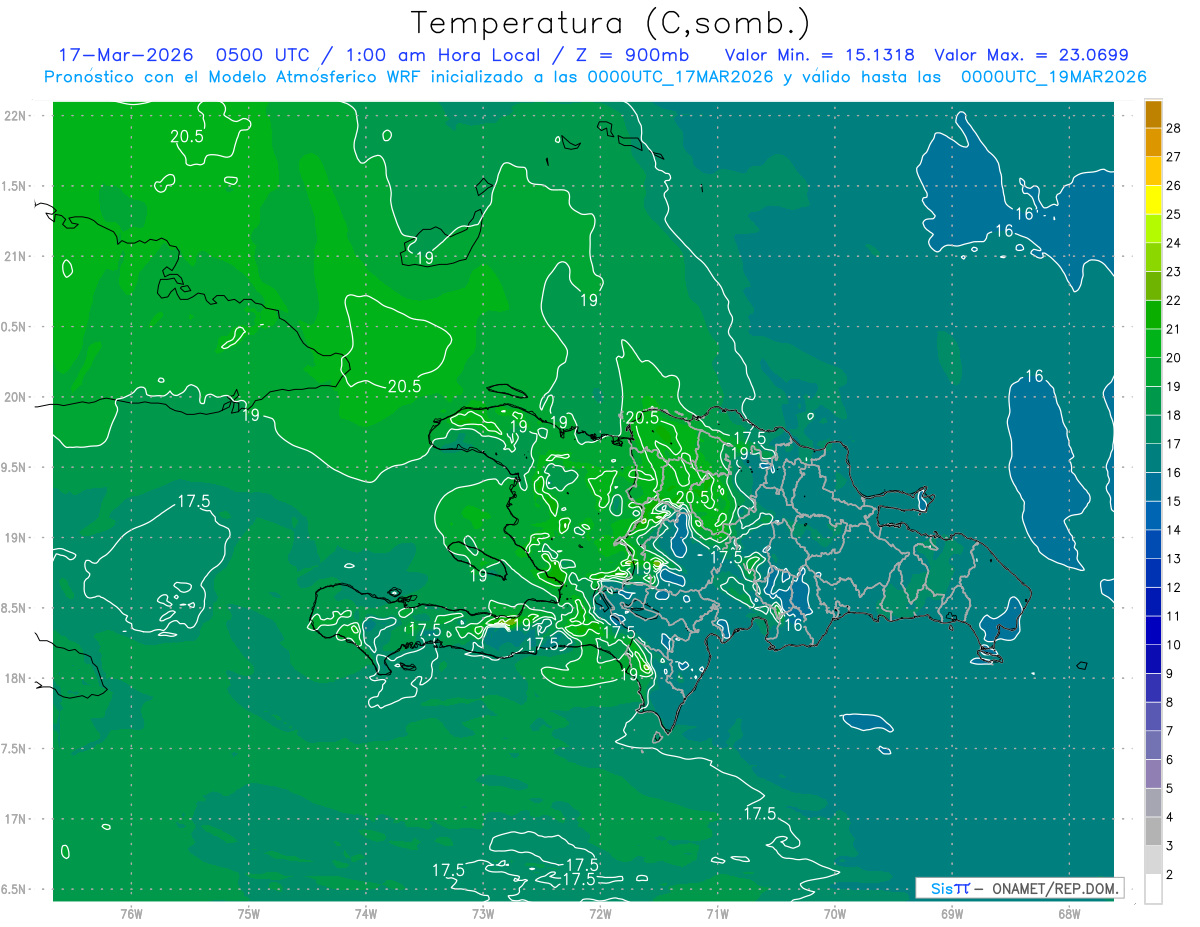Click the "71W" longitude axis label

pyautogui.click(x=717, y=913)
